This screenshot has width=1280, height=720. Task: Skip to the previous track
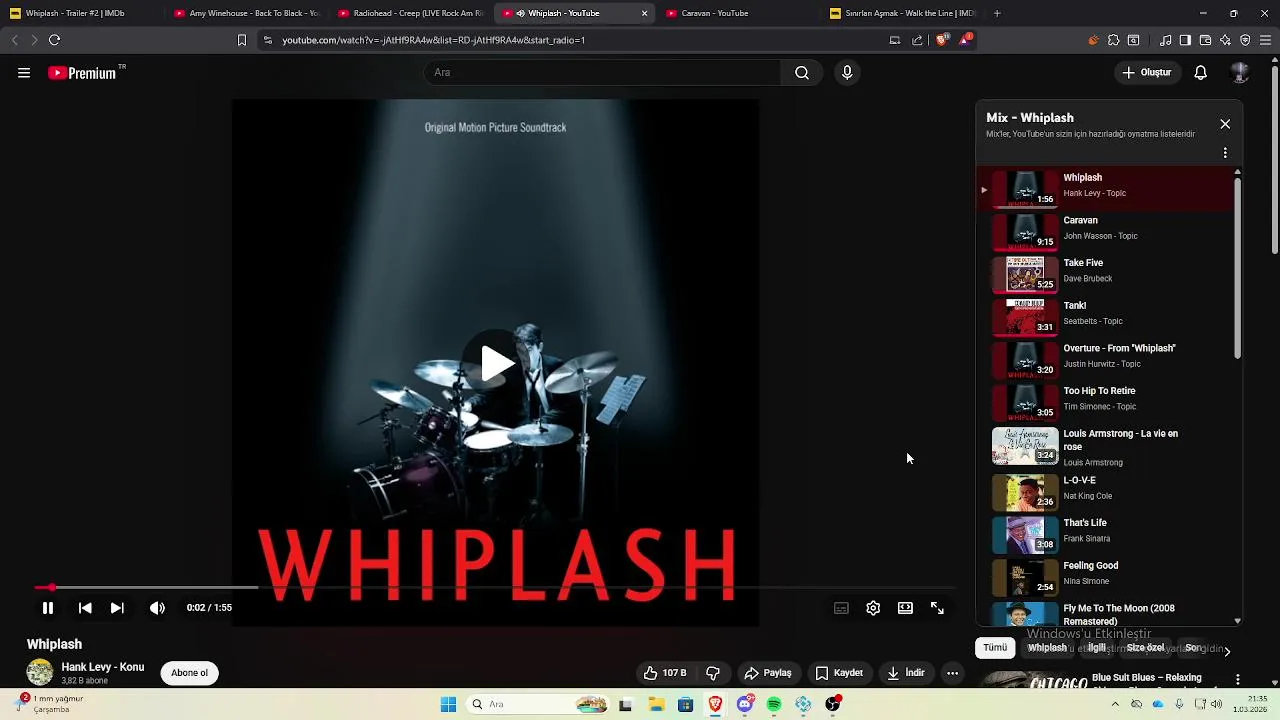(x=85, y=608)
